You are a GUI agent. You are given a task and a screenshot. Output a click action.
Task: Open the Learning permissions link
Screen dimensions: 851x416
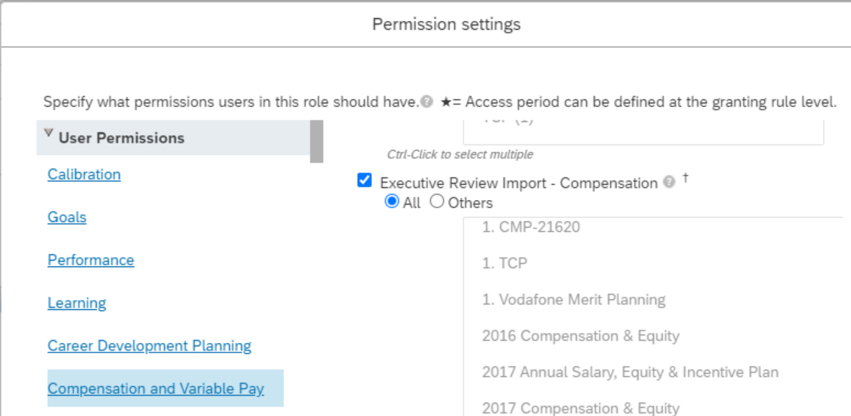(77, 303)
